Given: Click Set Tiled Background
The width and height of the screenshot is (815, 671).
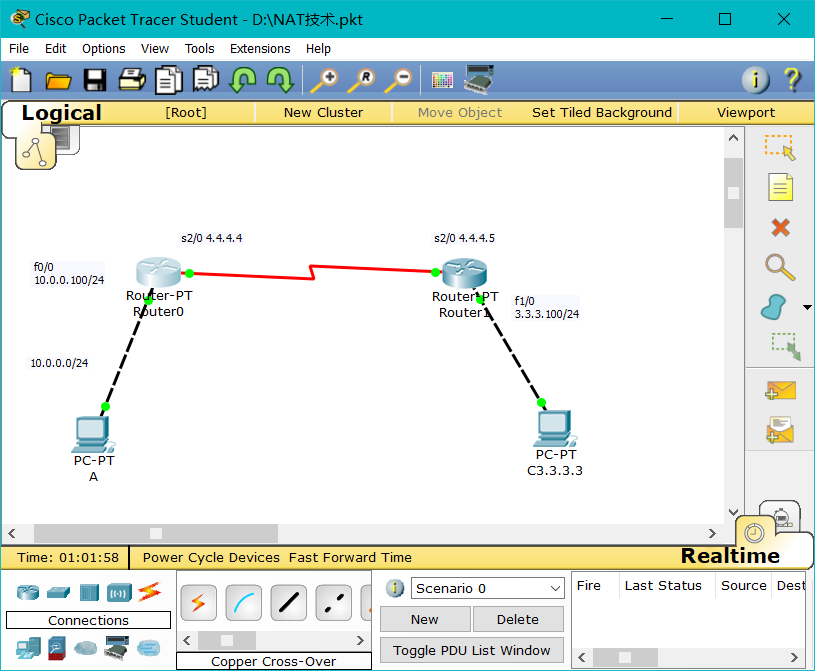Looking at the screenshot, I should [602, 113].
